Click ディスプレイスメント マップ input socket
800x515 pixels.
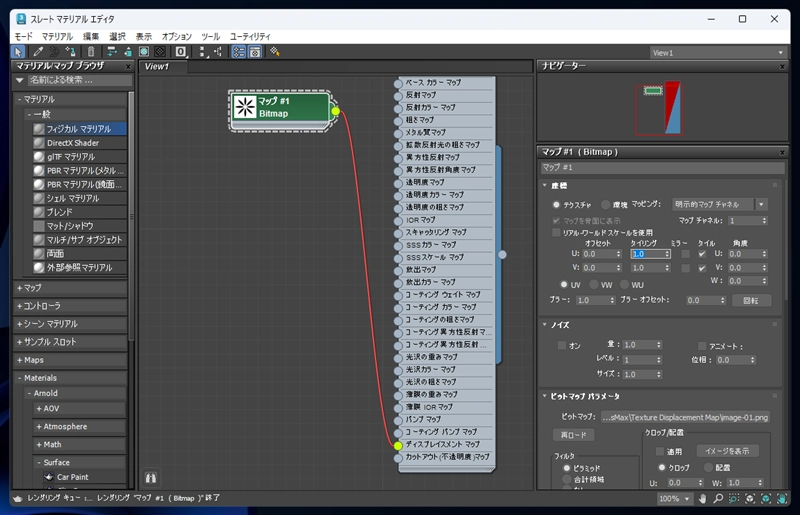click(x=398, y=445)
